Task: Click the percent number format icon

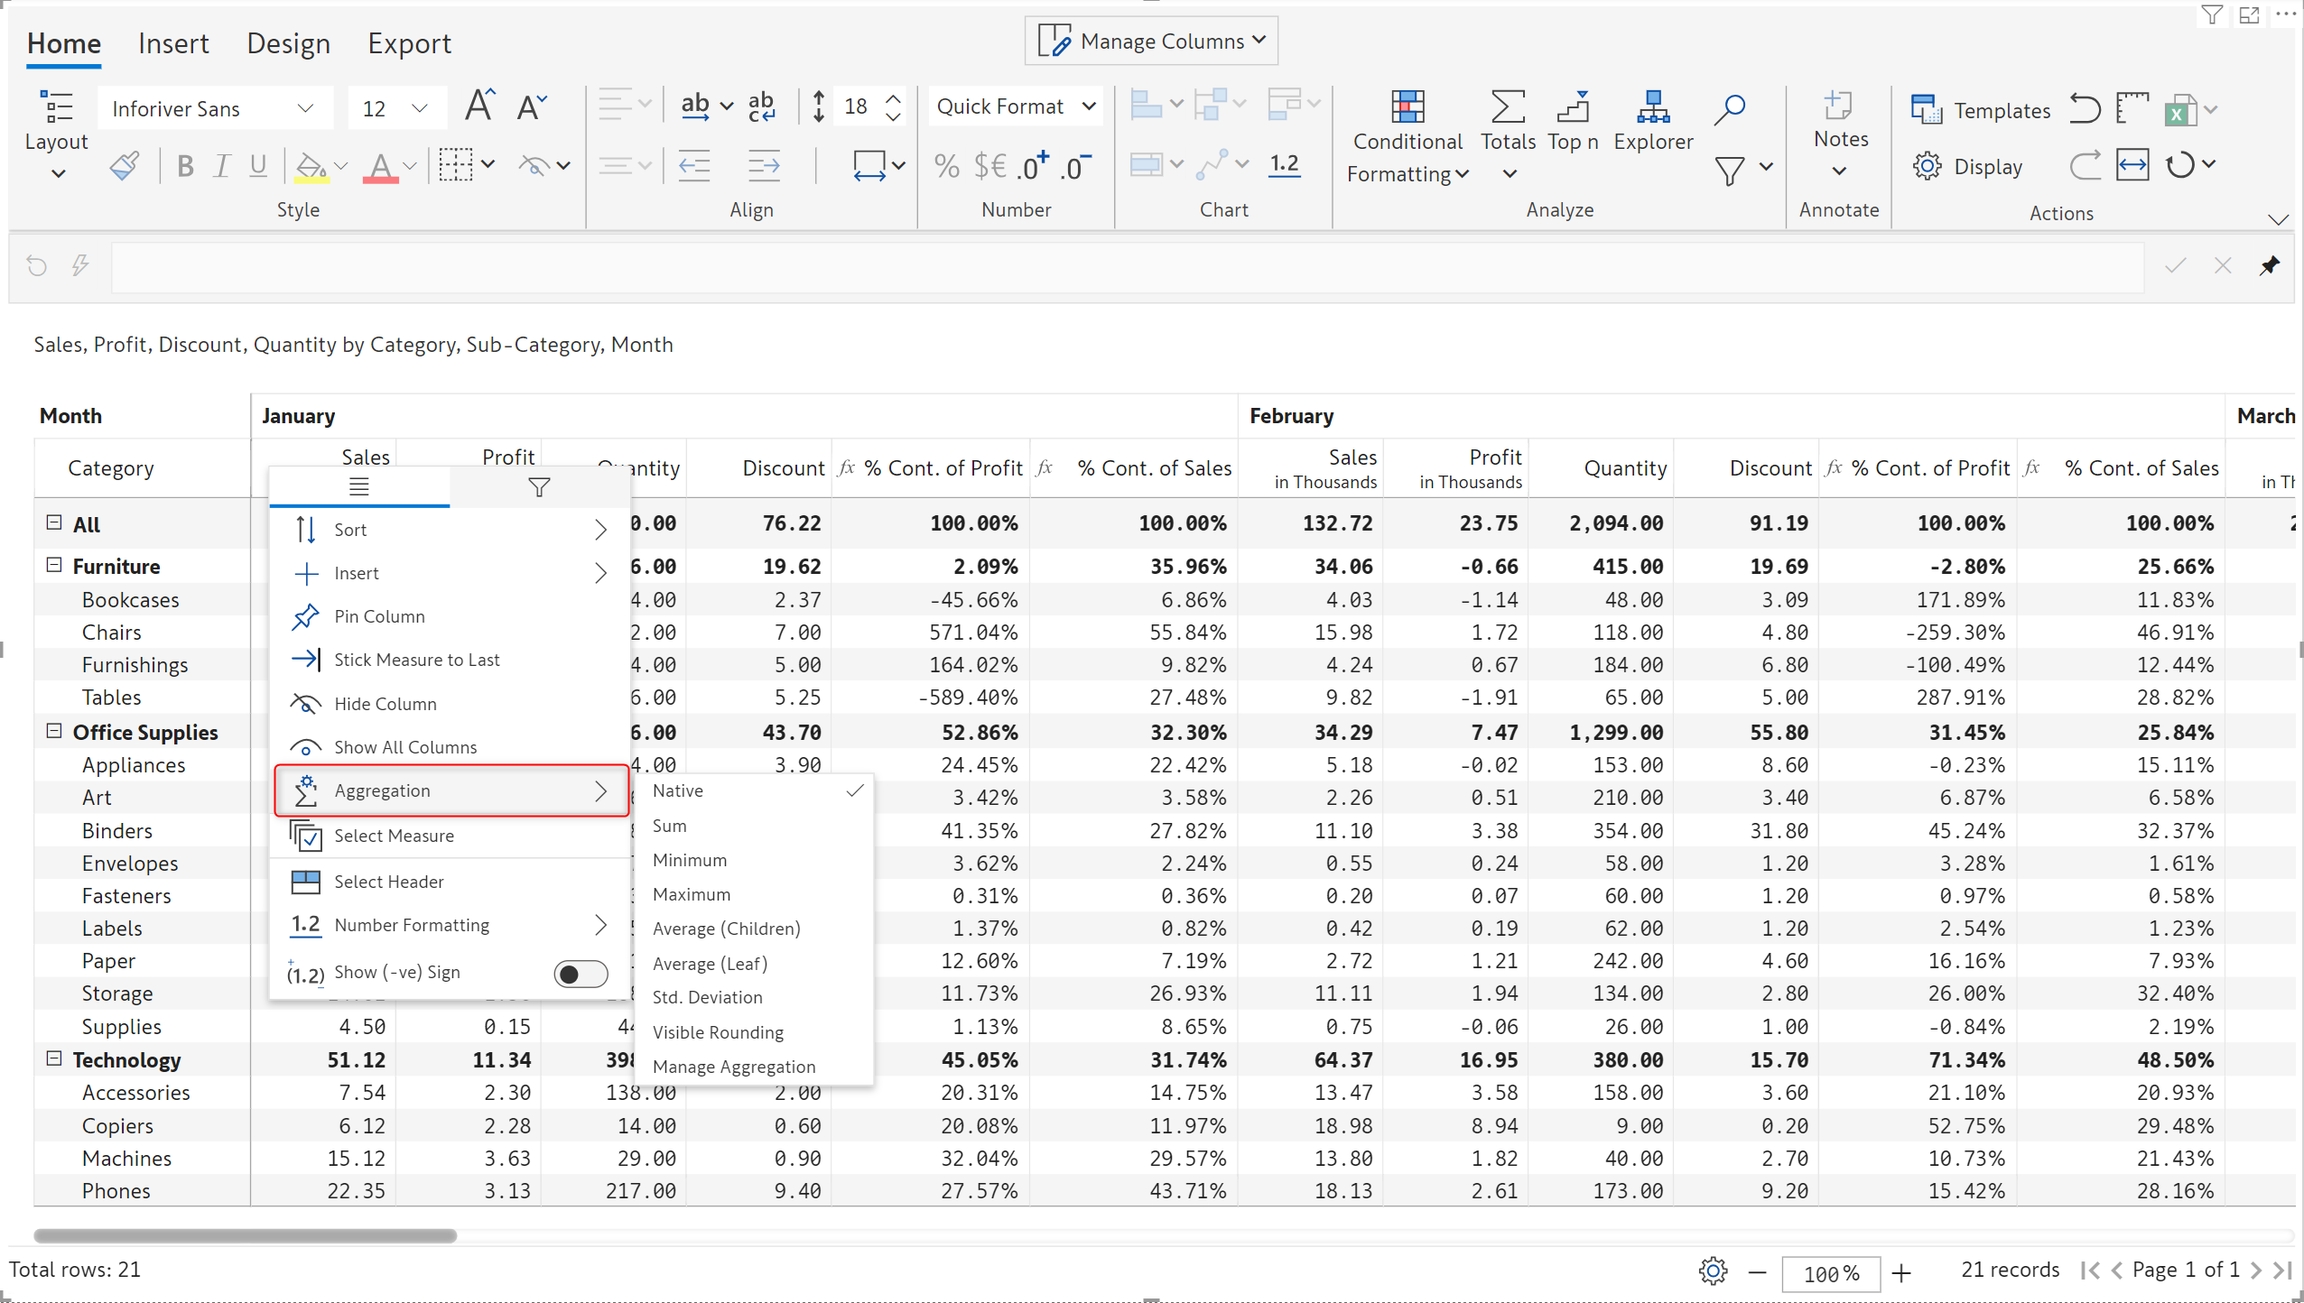Action: click(946, 166)
